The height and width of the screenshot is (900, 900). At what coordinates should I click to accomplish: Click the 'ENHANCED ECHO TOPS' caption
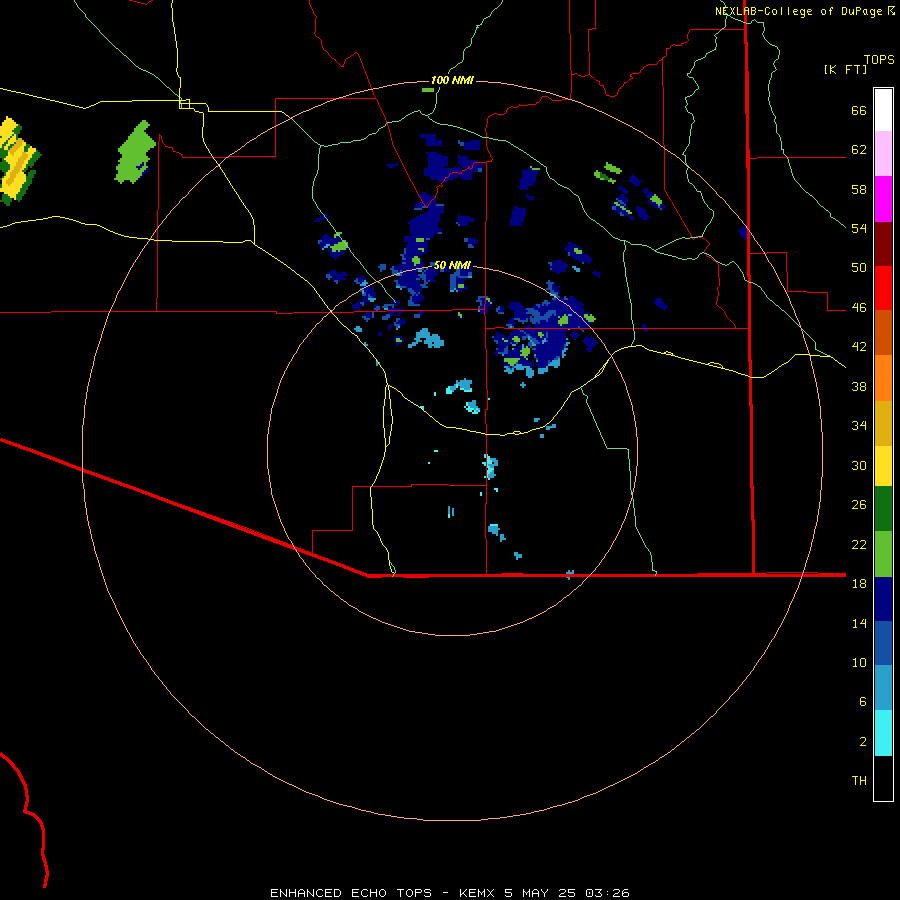pos(351,893)
